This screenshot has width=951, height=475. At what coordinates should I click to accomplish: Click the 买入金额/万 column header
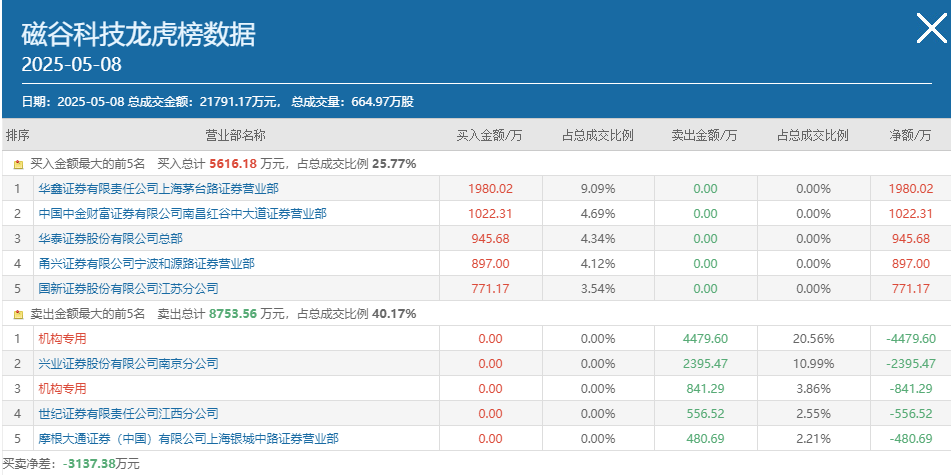tap(489, 135)
